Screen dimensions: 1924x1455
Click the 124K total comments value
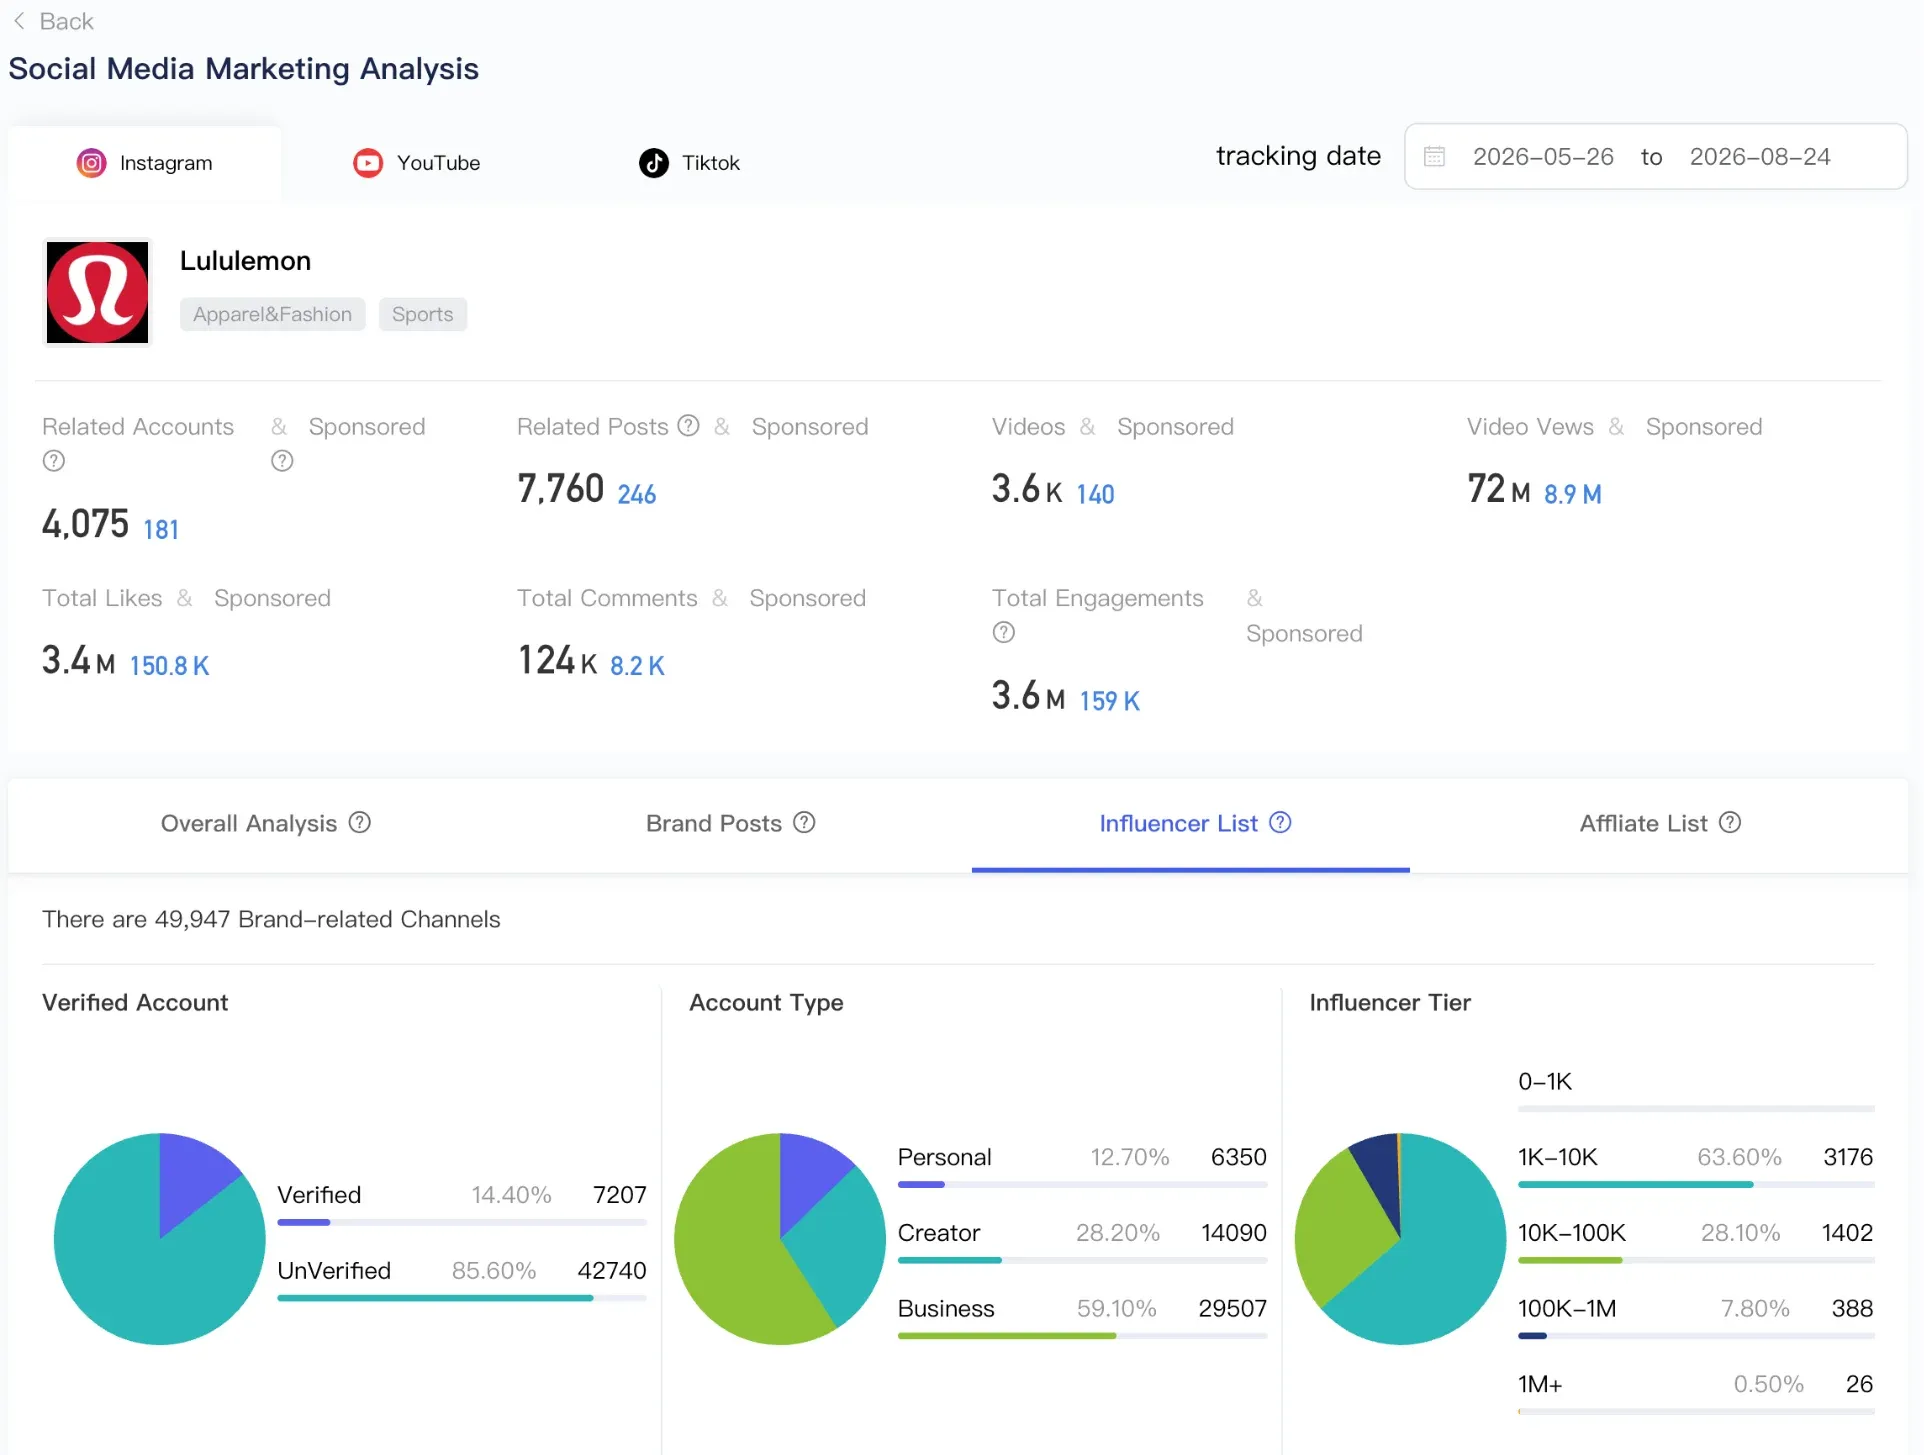coord(557,660)
